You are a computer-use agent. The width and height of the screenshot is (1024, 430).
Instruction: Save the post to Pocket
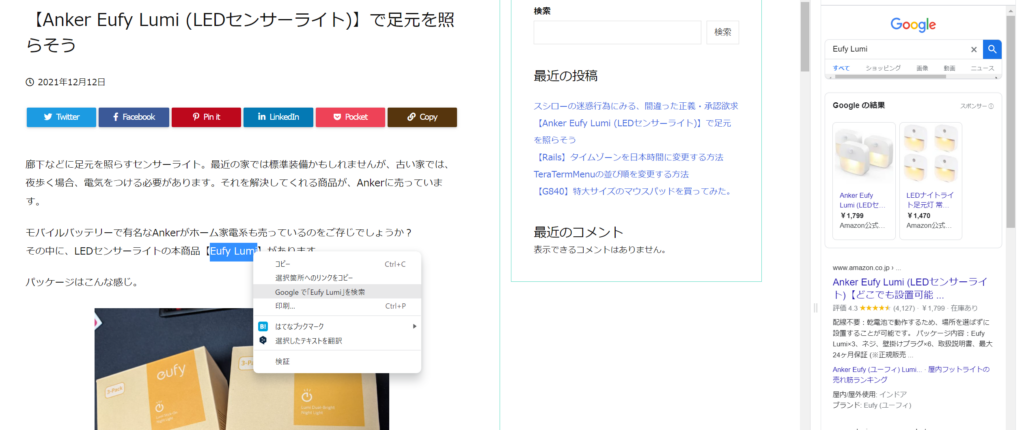[x=351, y=117]
